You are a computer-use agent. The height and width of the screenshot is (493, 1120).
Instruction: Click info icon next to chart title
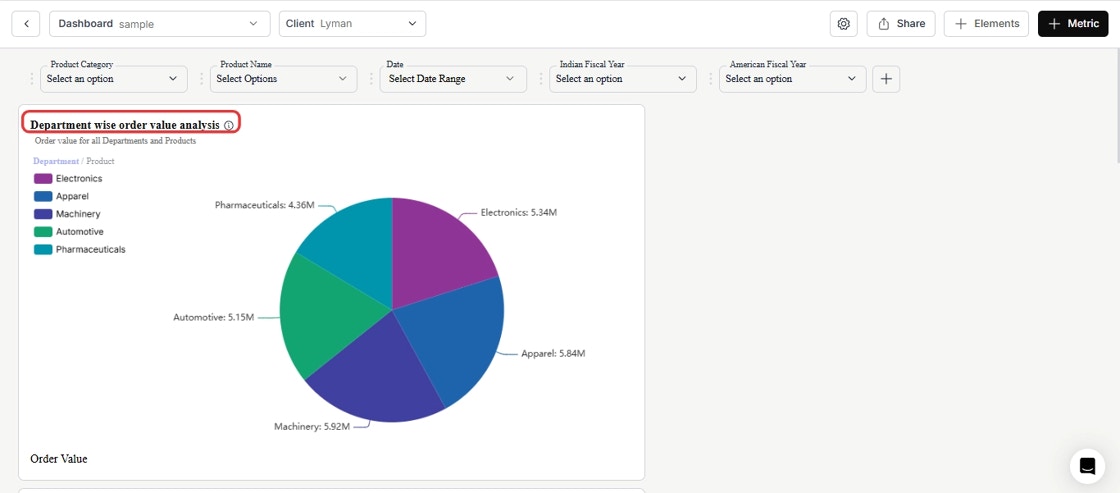click(x=229, y=125)
